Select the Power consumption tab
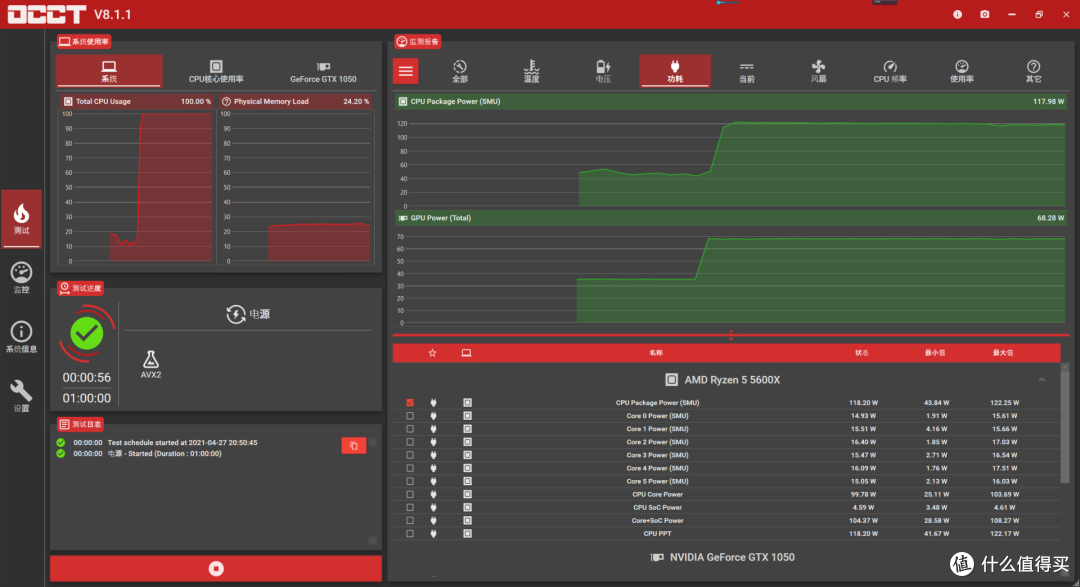Screen dimensions: 1080x587 click(x=675, y=71)
